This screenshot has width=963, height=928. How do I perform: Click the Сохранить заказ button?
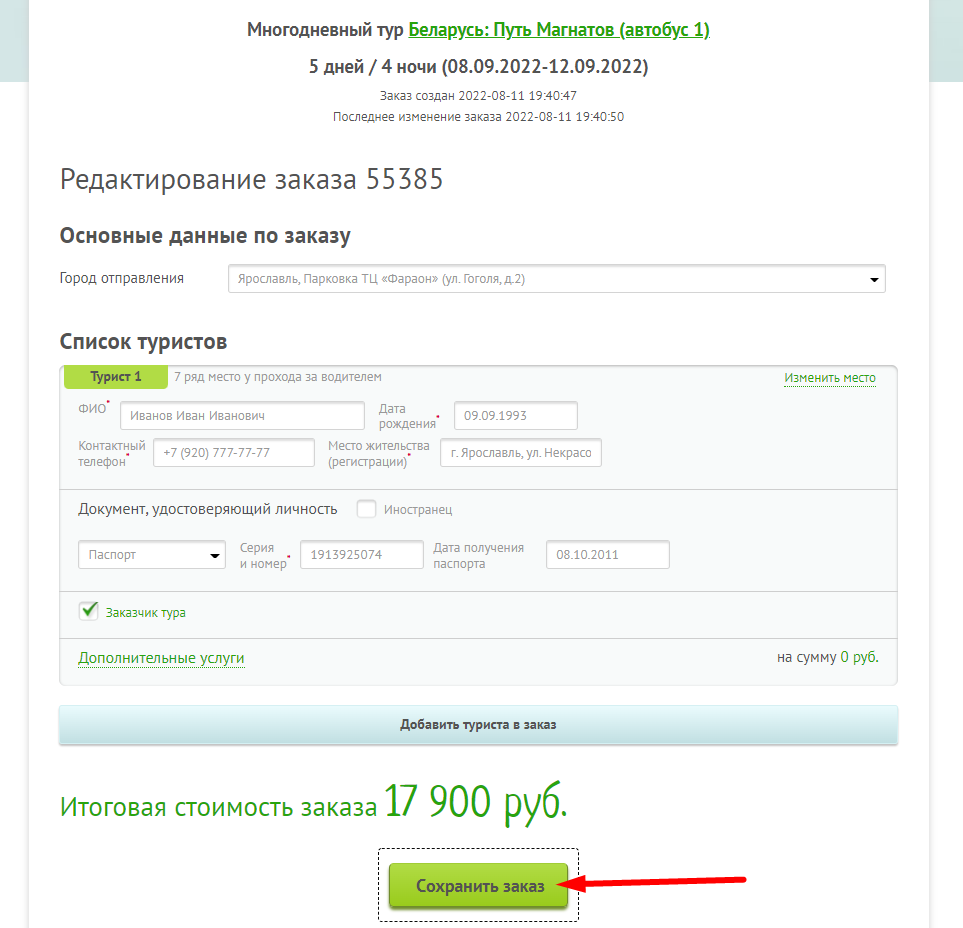(478, 885)
